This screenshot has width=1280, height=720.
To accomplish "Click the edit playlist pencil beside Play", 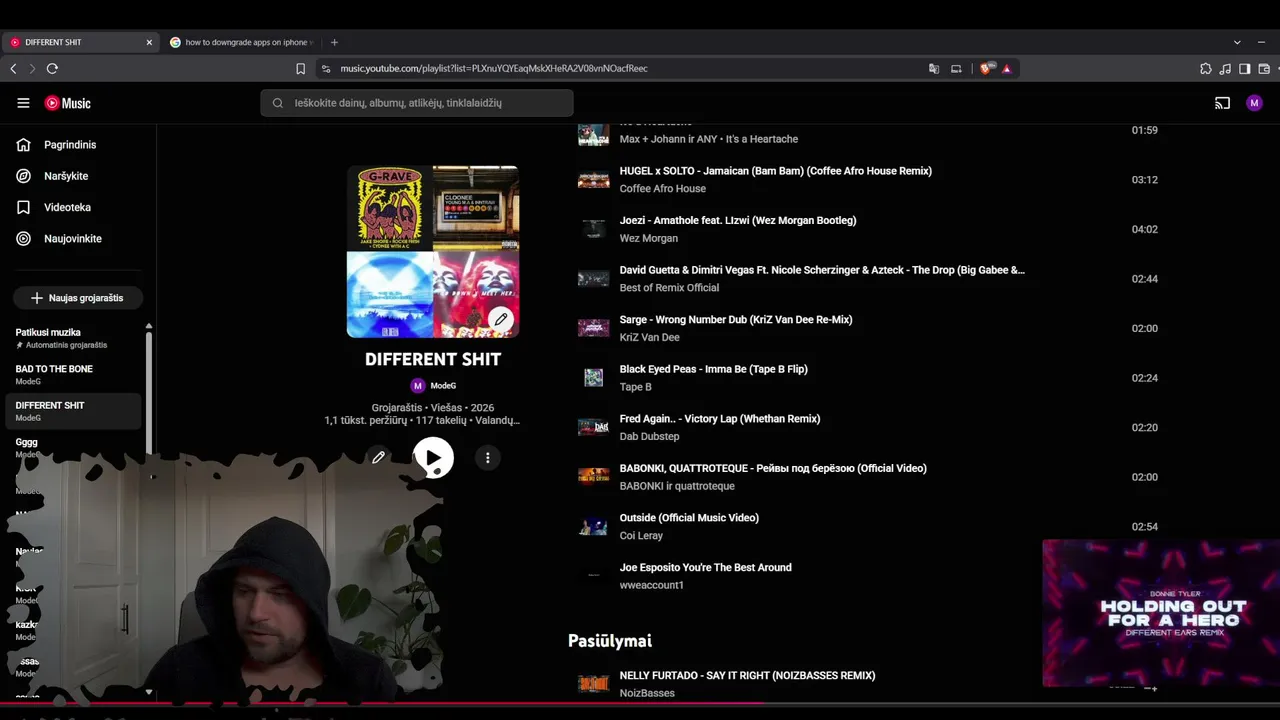I will coord(378,458).
